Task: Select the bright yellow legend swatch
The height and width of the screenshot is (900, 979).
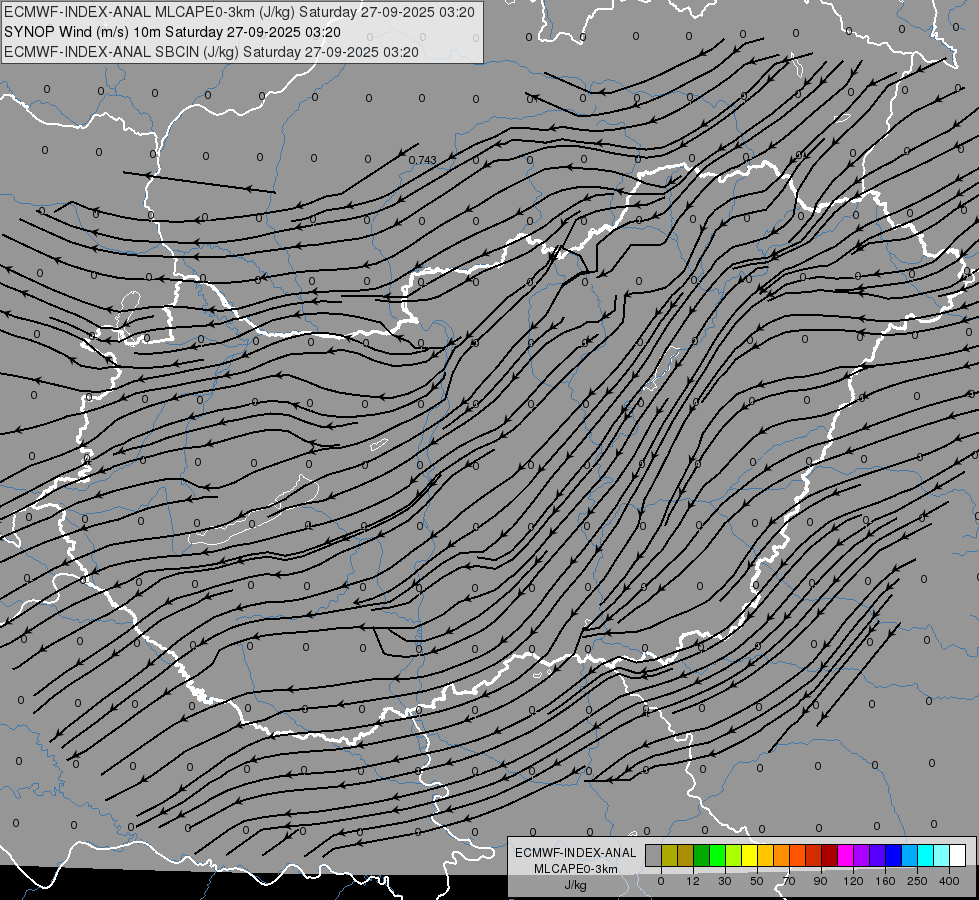Action: pyautogui.click(x=749, y=856)
